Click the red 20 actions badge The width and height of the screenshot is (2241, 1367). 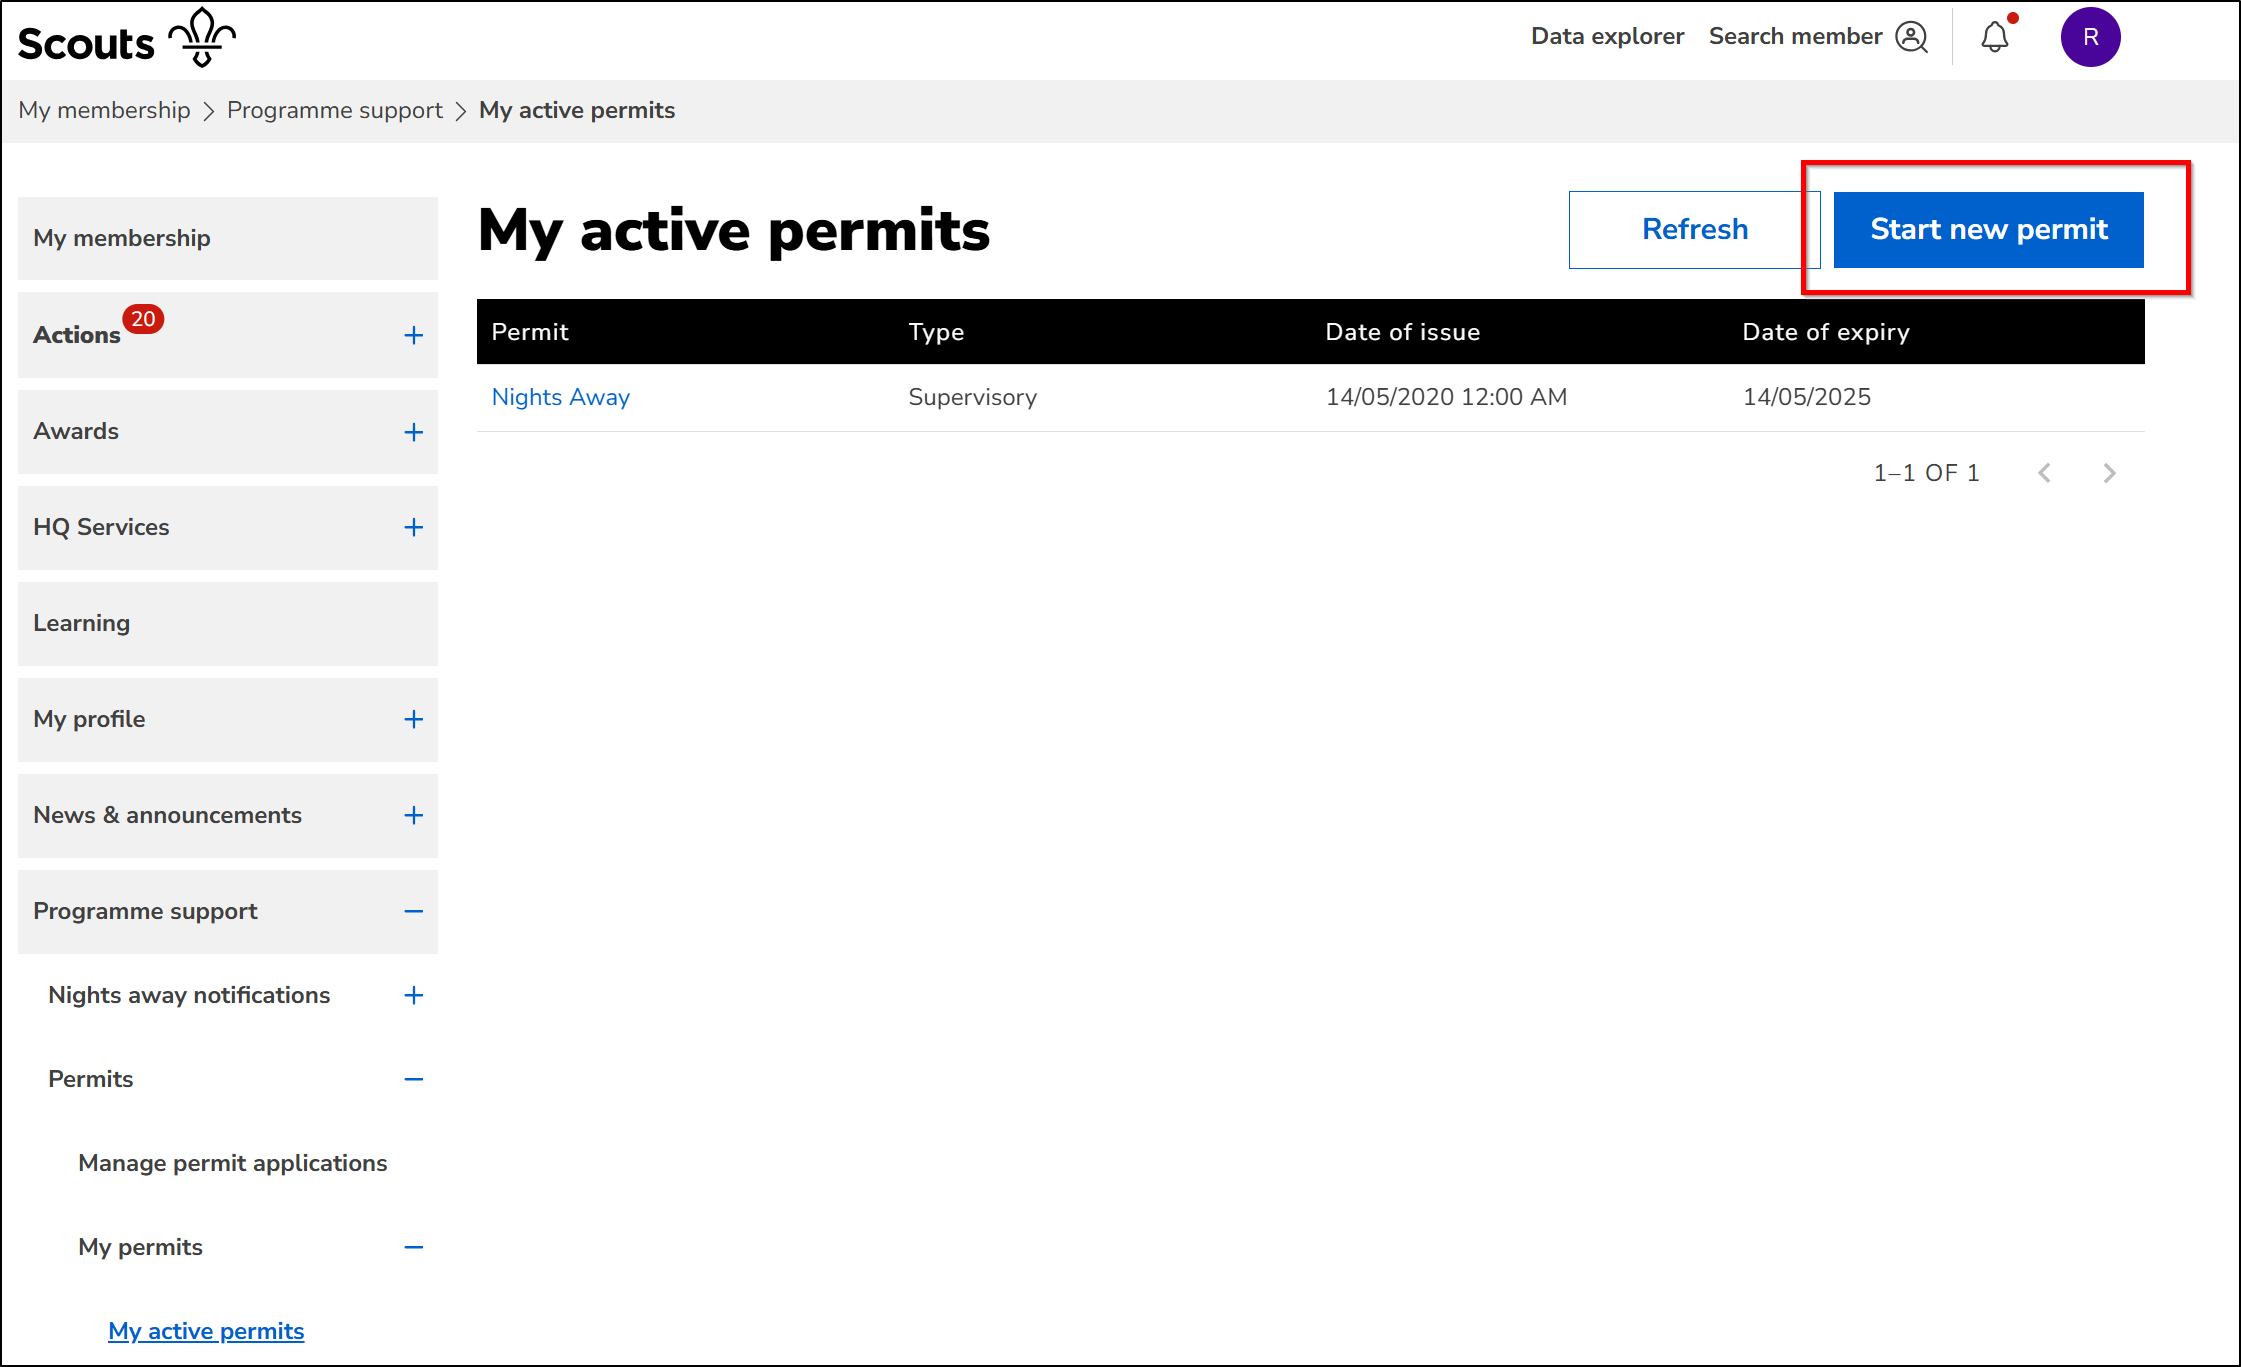[x=143, y=319]
